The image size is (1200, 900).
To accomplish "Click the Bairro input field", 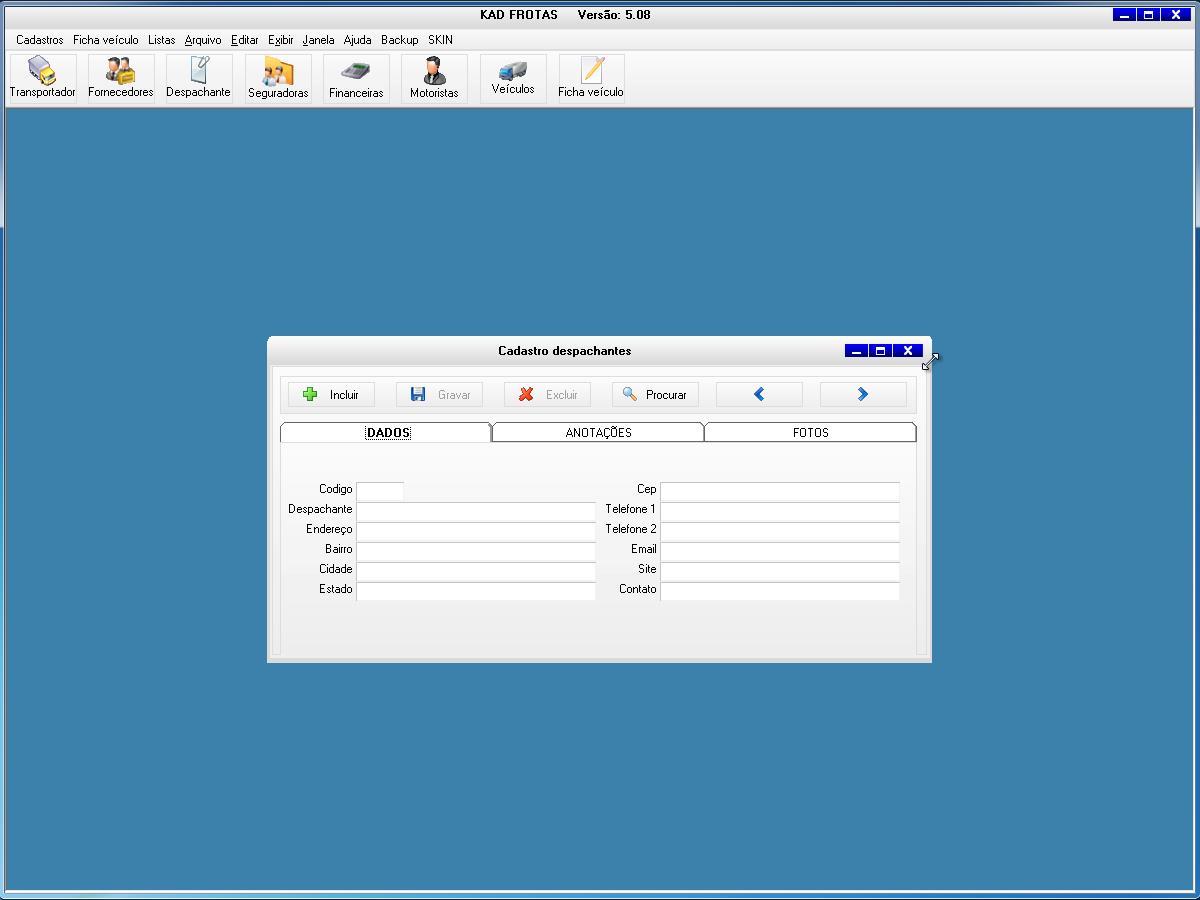I will 476,551.
